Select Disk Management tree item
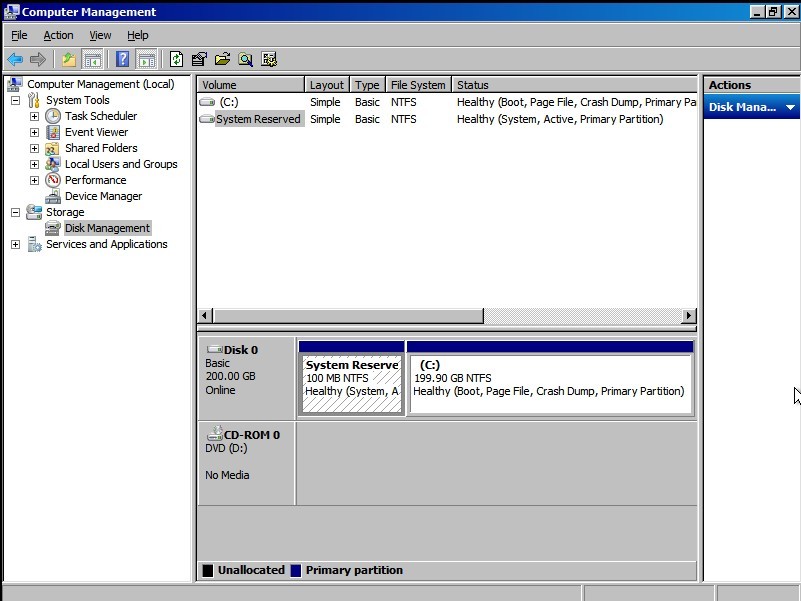This screenshot has width=801, height=601. (x=107, y=228)
